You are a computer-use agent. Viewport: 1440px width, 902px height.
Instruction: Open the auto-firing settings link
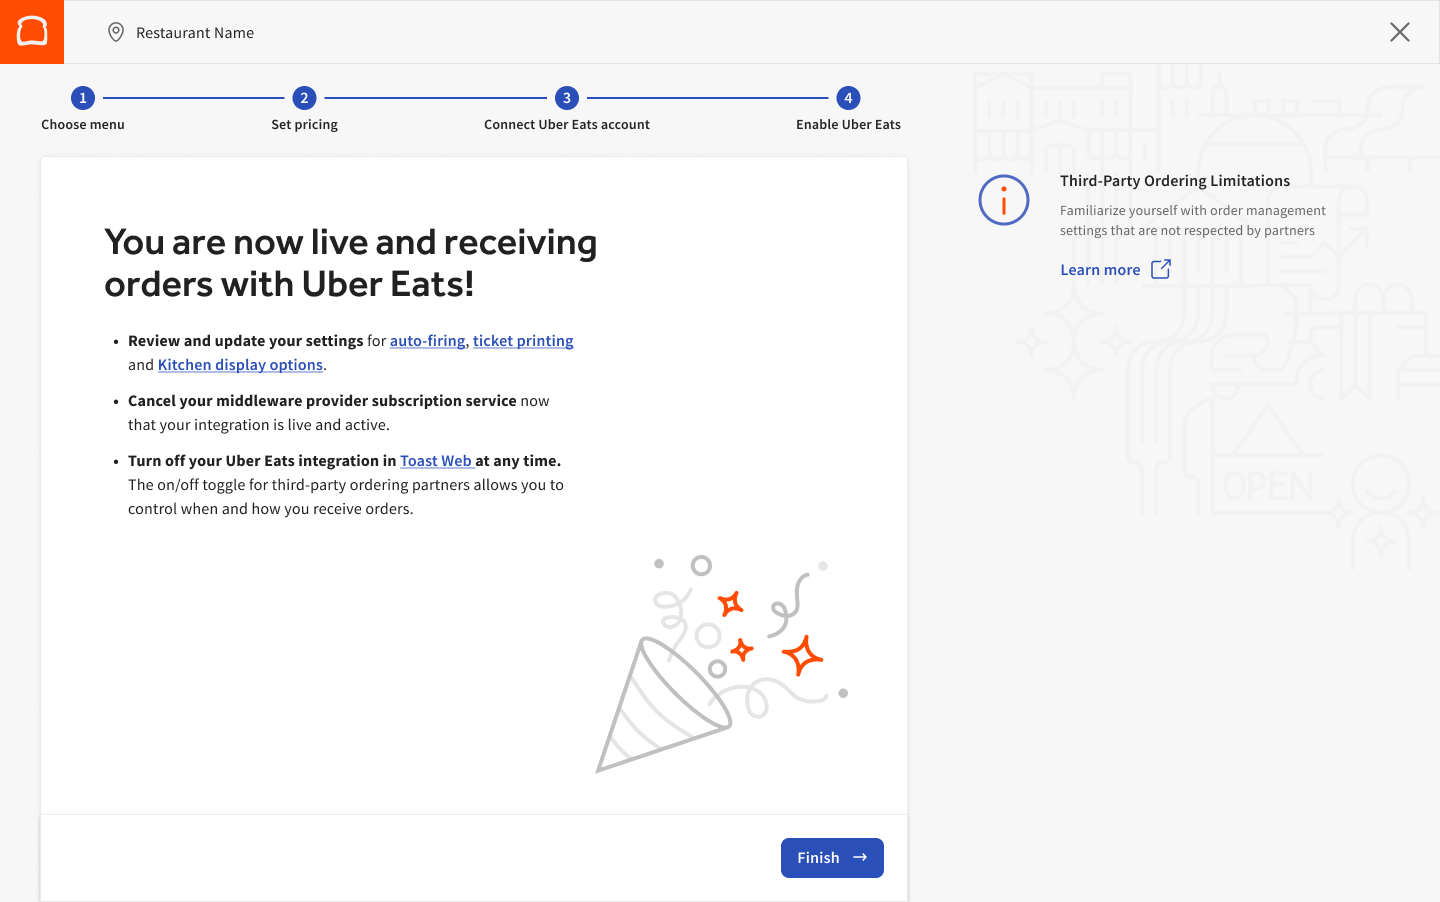pos(427,340)
